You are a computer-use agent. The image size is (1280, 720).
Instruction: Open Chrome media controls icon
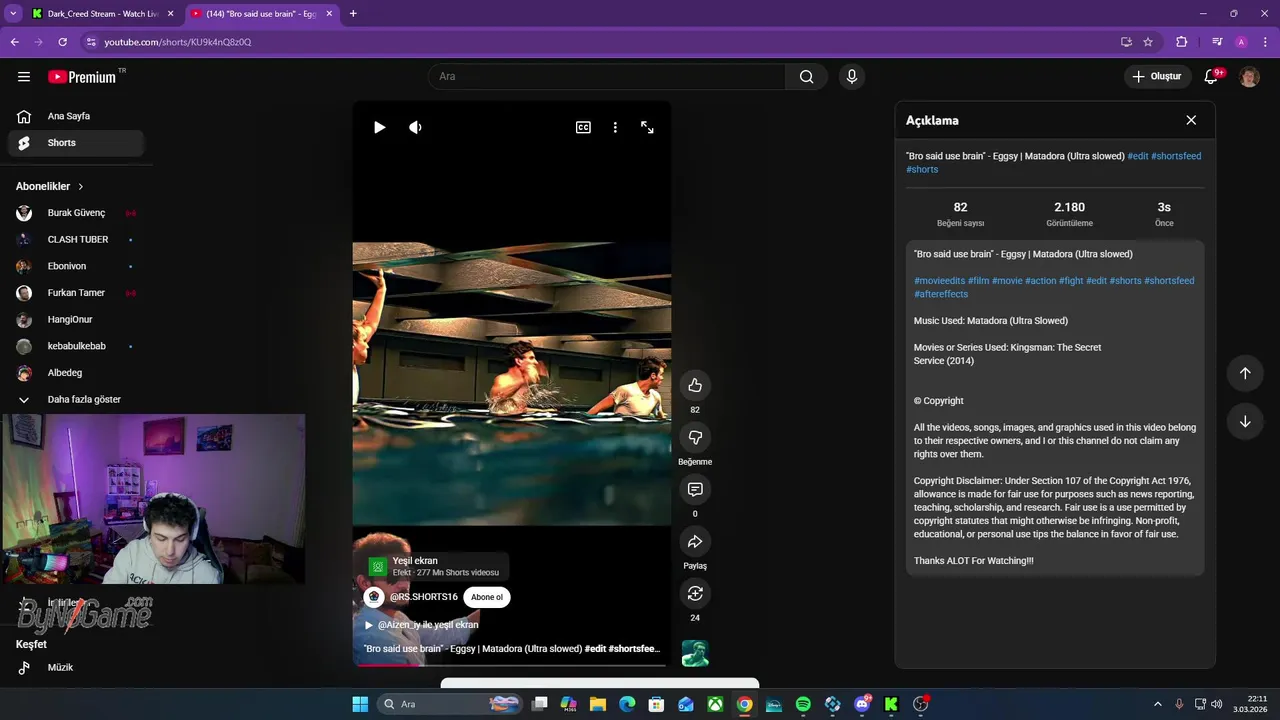point(1217,42)
